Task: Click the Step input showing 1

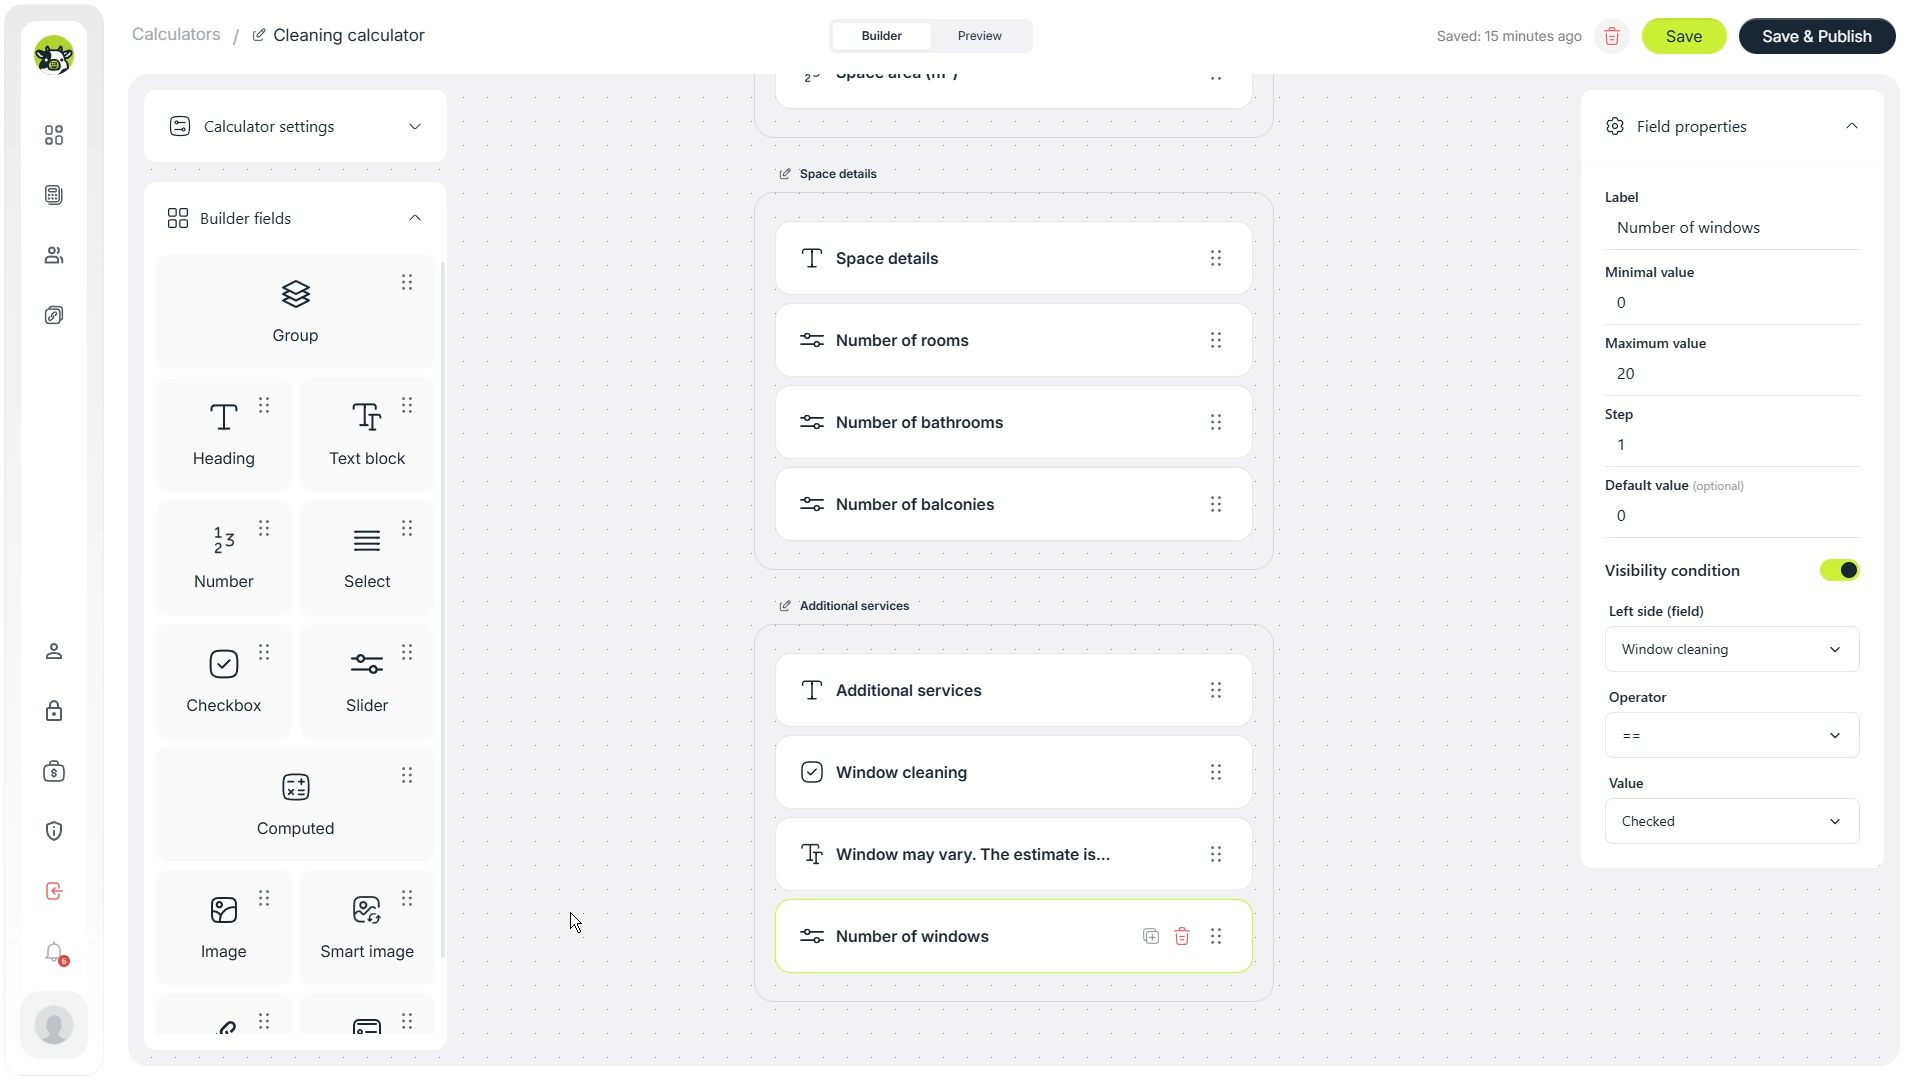Action: pos(1732,445)
